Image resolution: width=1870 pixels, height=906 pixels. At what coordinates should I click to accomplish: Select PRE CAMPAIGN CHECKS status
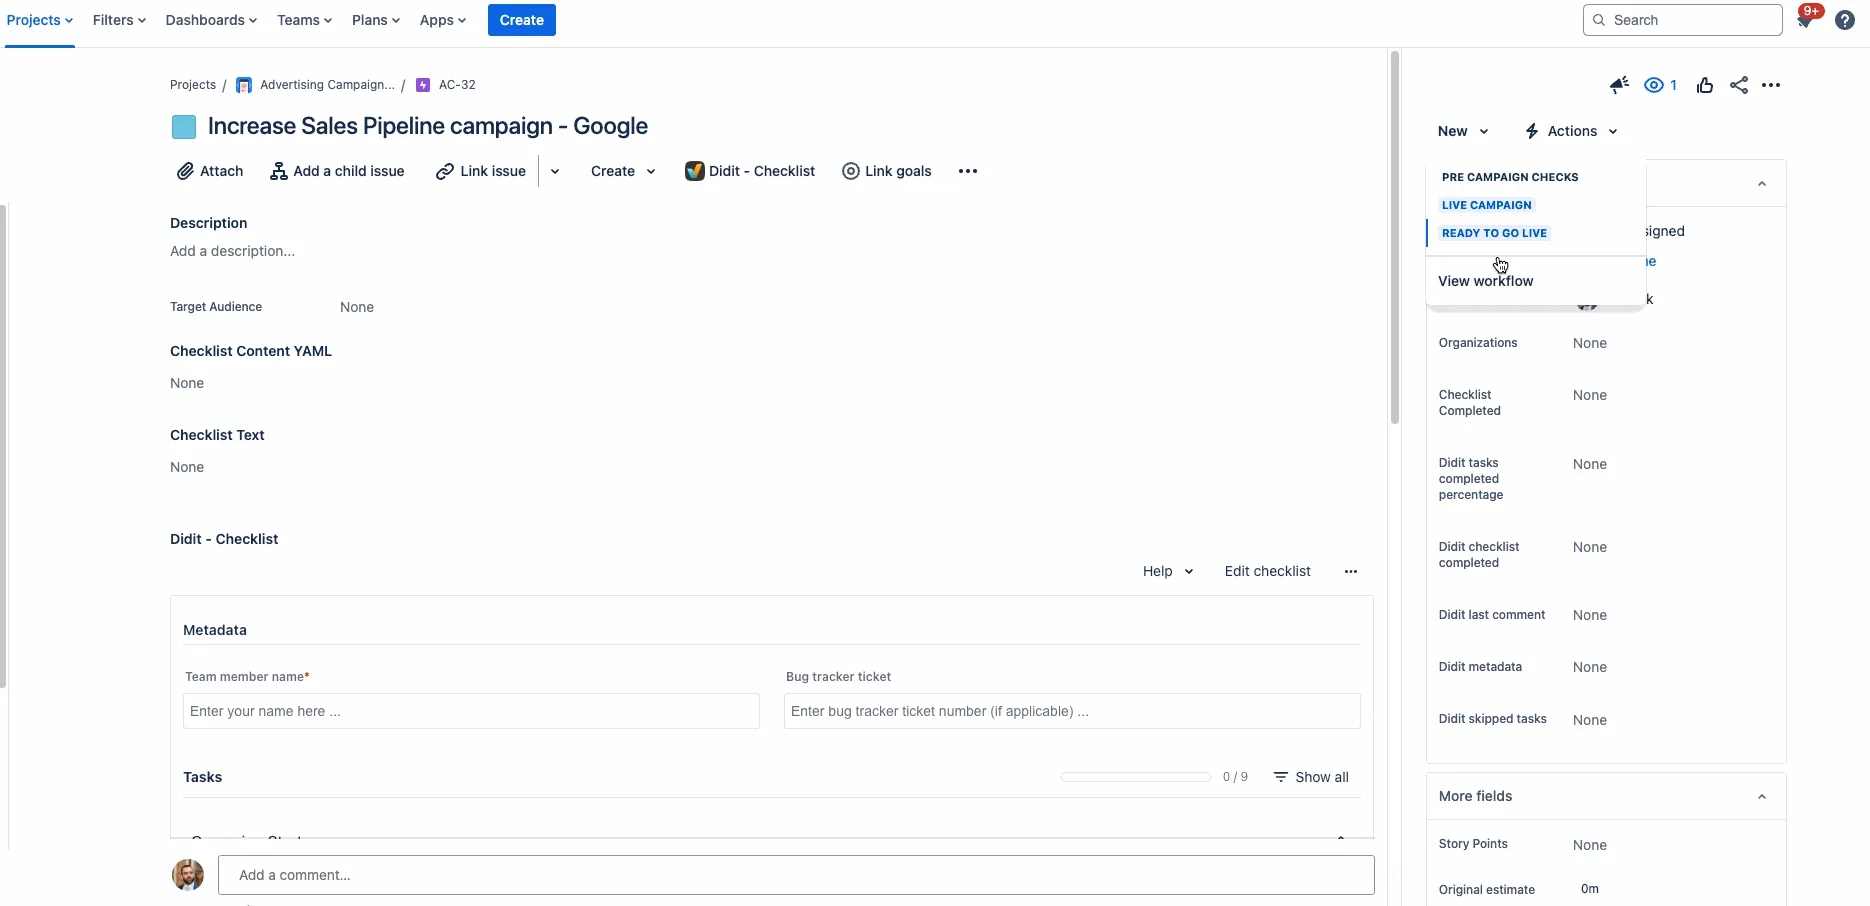1510,177
